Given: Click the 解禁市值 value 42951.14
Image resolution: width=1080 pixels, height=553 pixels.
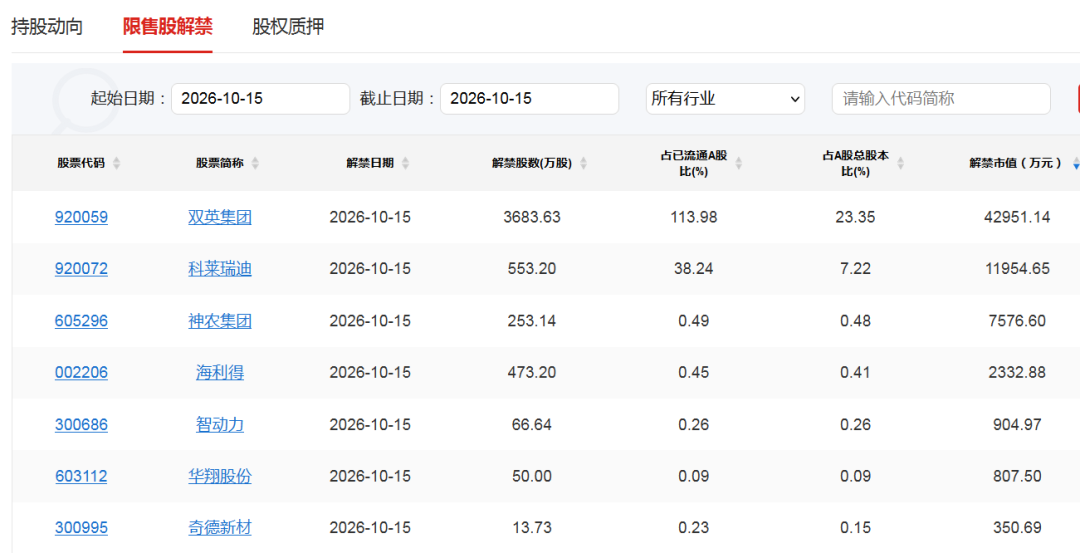Looking at the screenshot, I should point(1017,217).
